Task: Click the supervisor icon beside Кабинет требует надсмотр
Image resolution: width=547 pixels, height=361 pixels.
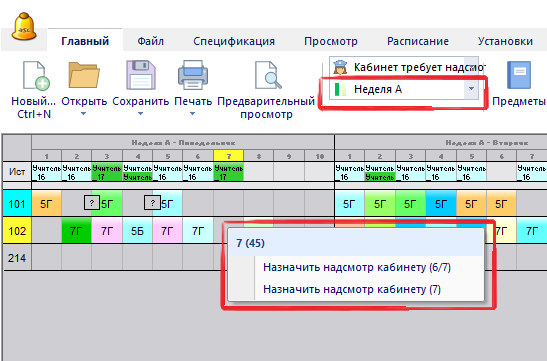Action: click(340, 67)
